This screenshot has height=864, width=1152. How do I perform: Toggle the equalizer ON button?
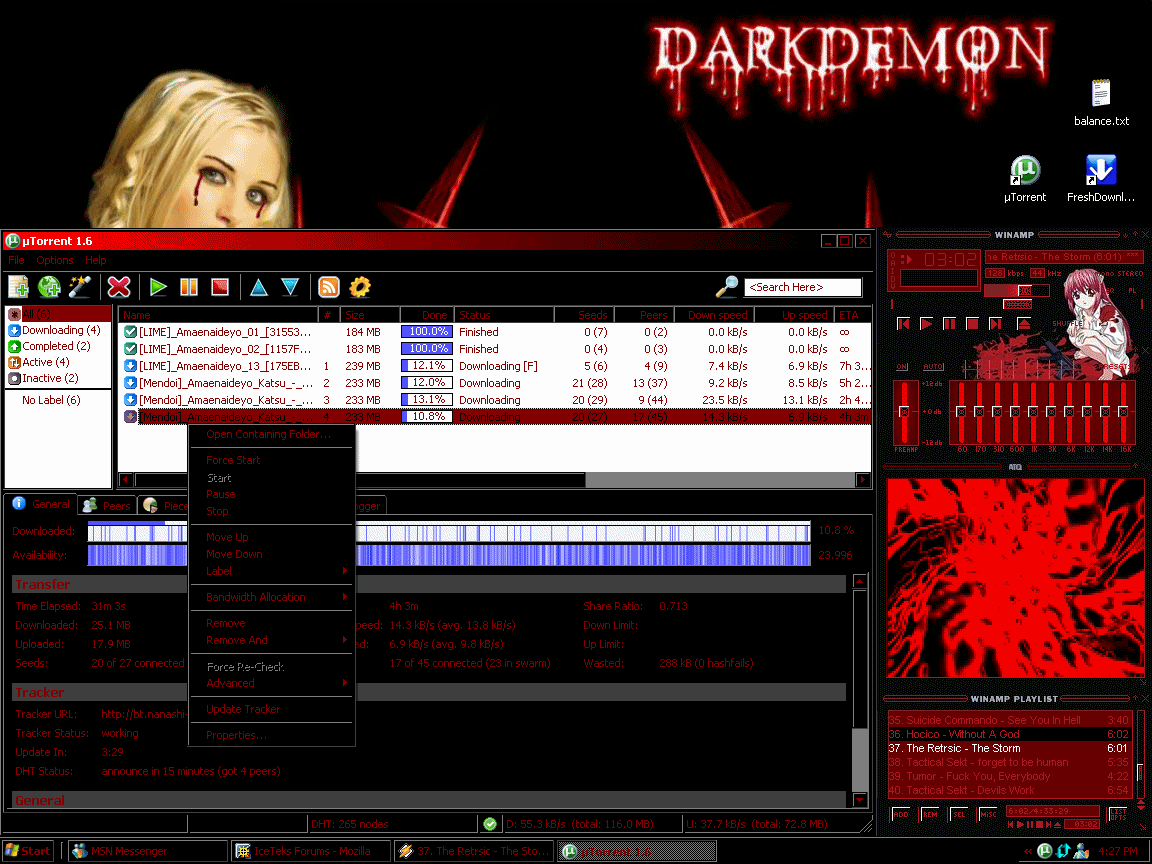pos(902,367)
